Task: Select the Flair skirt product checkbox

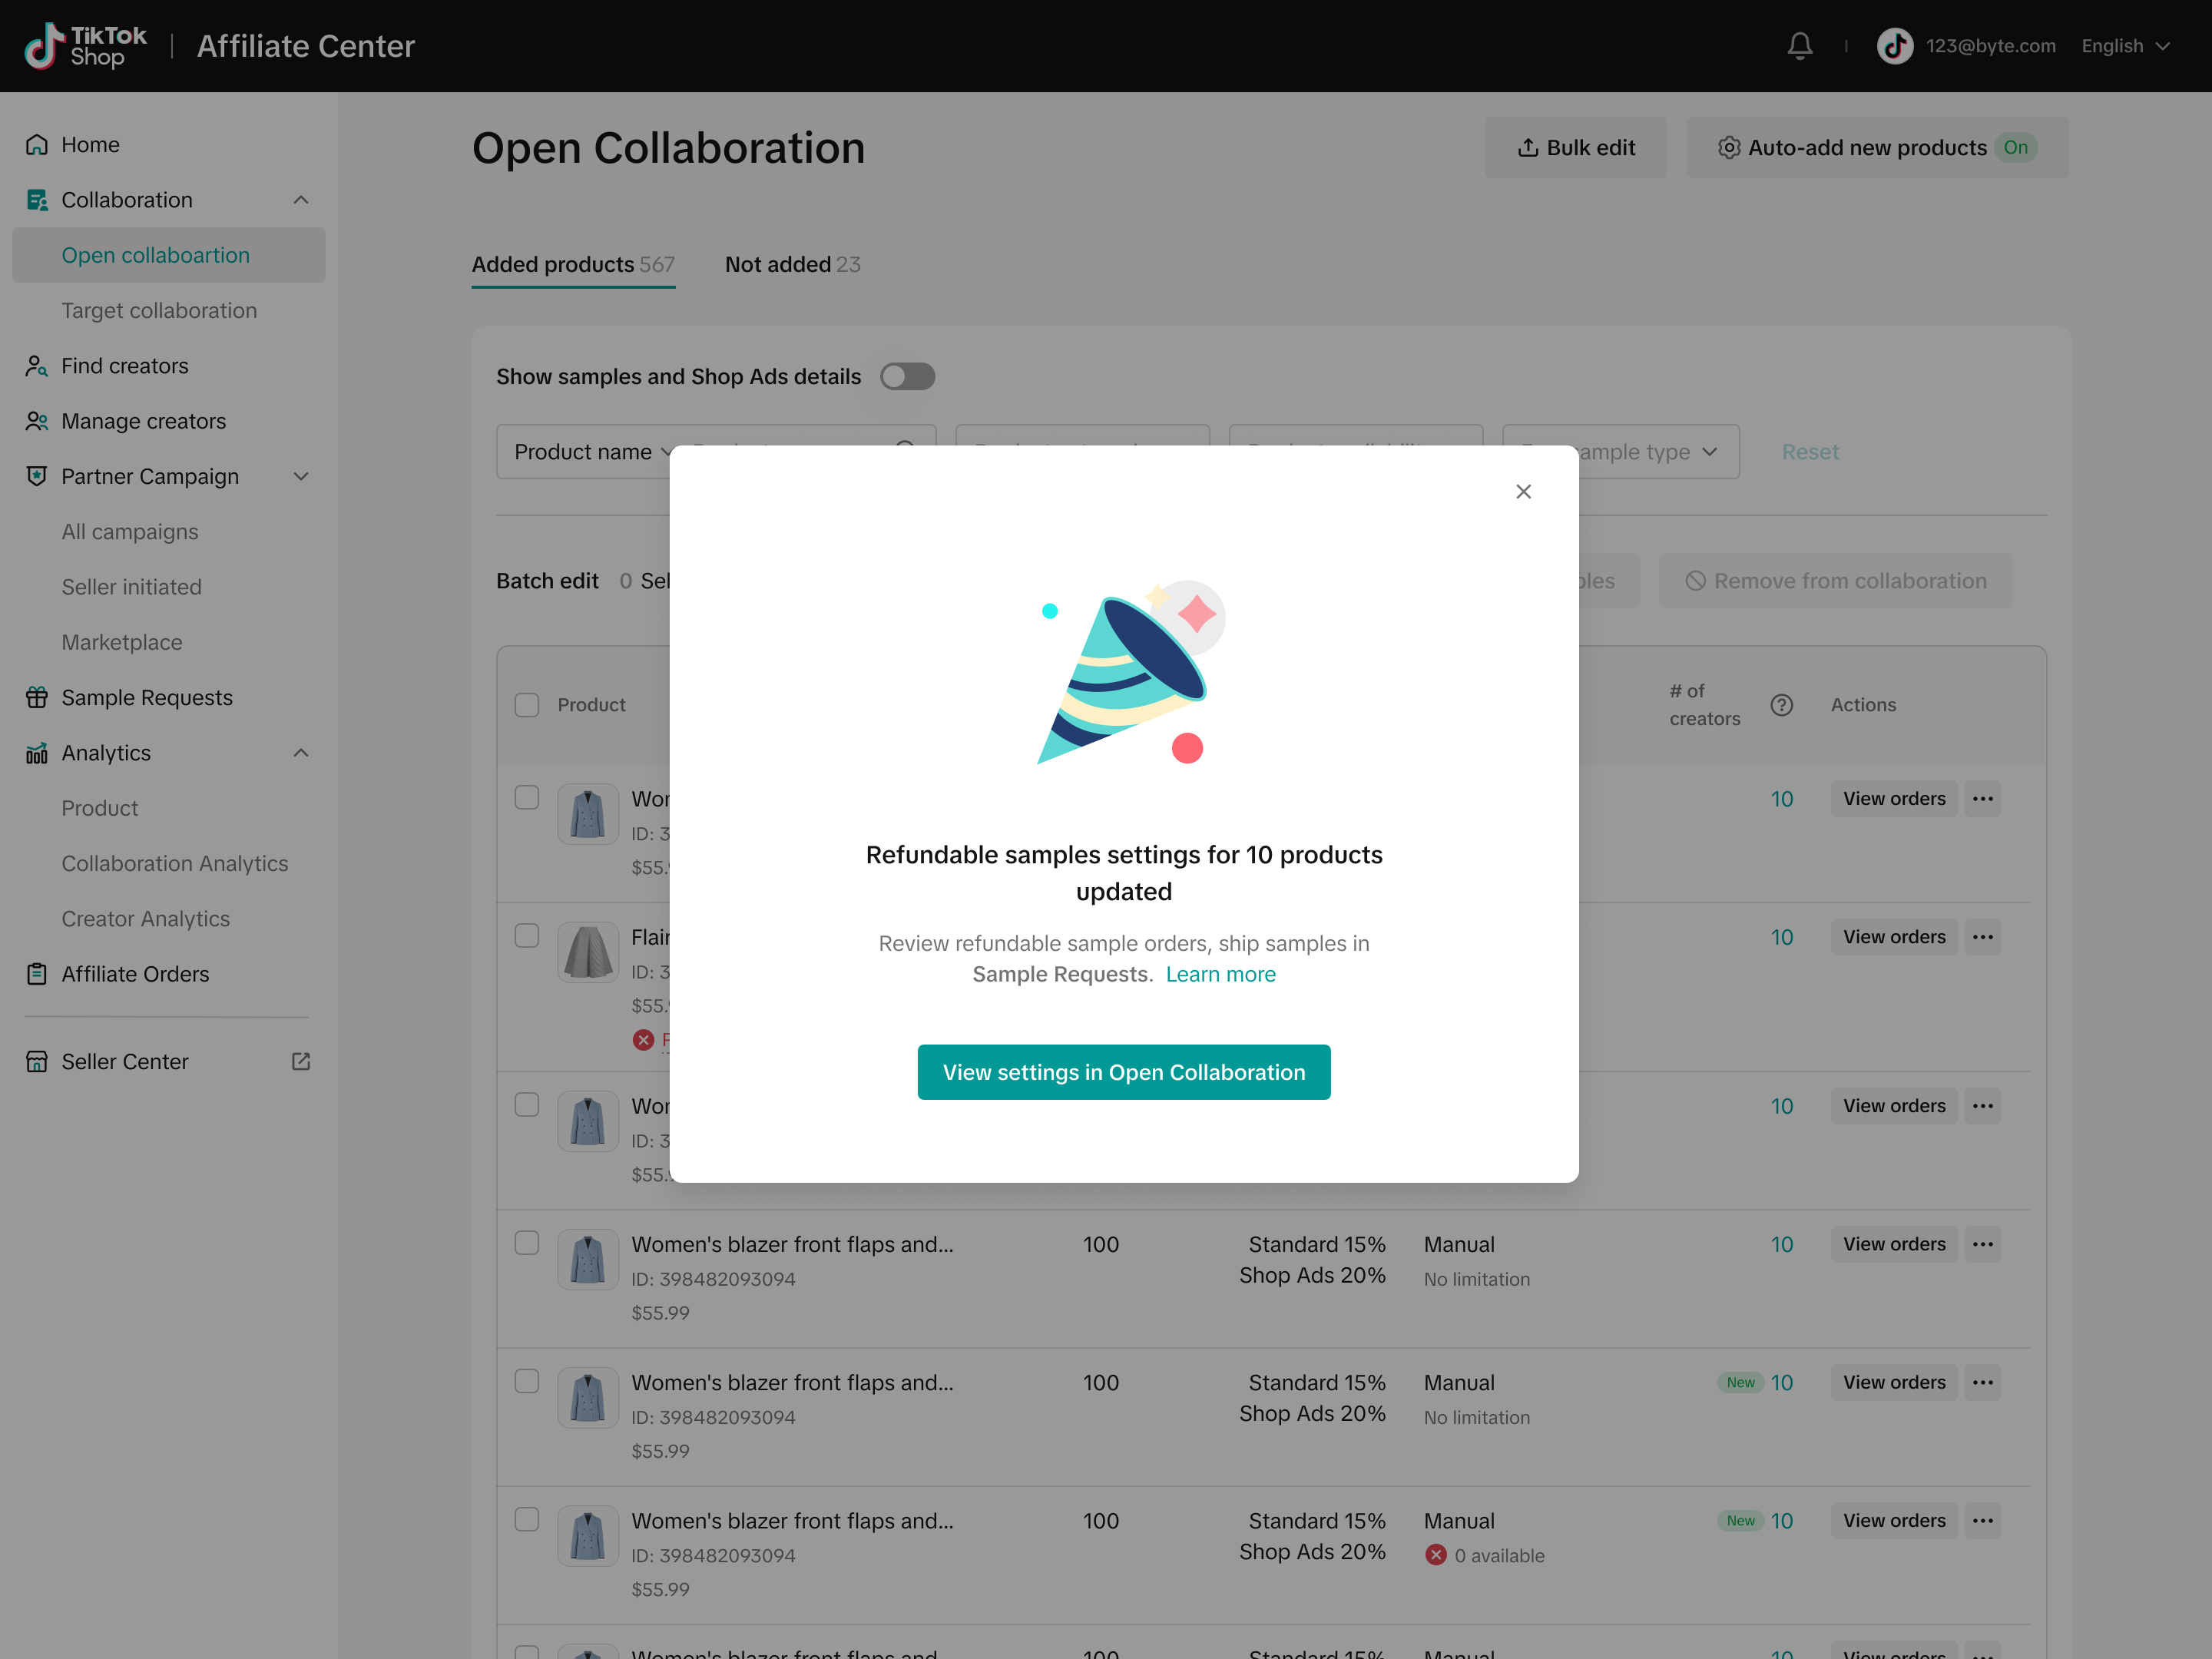Action: (527, 936)
